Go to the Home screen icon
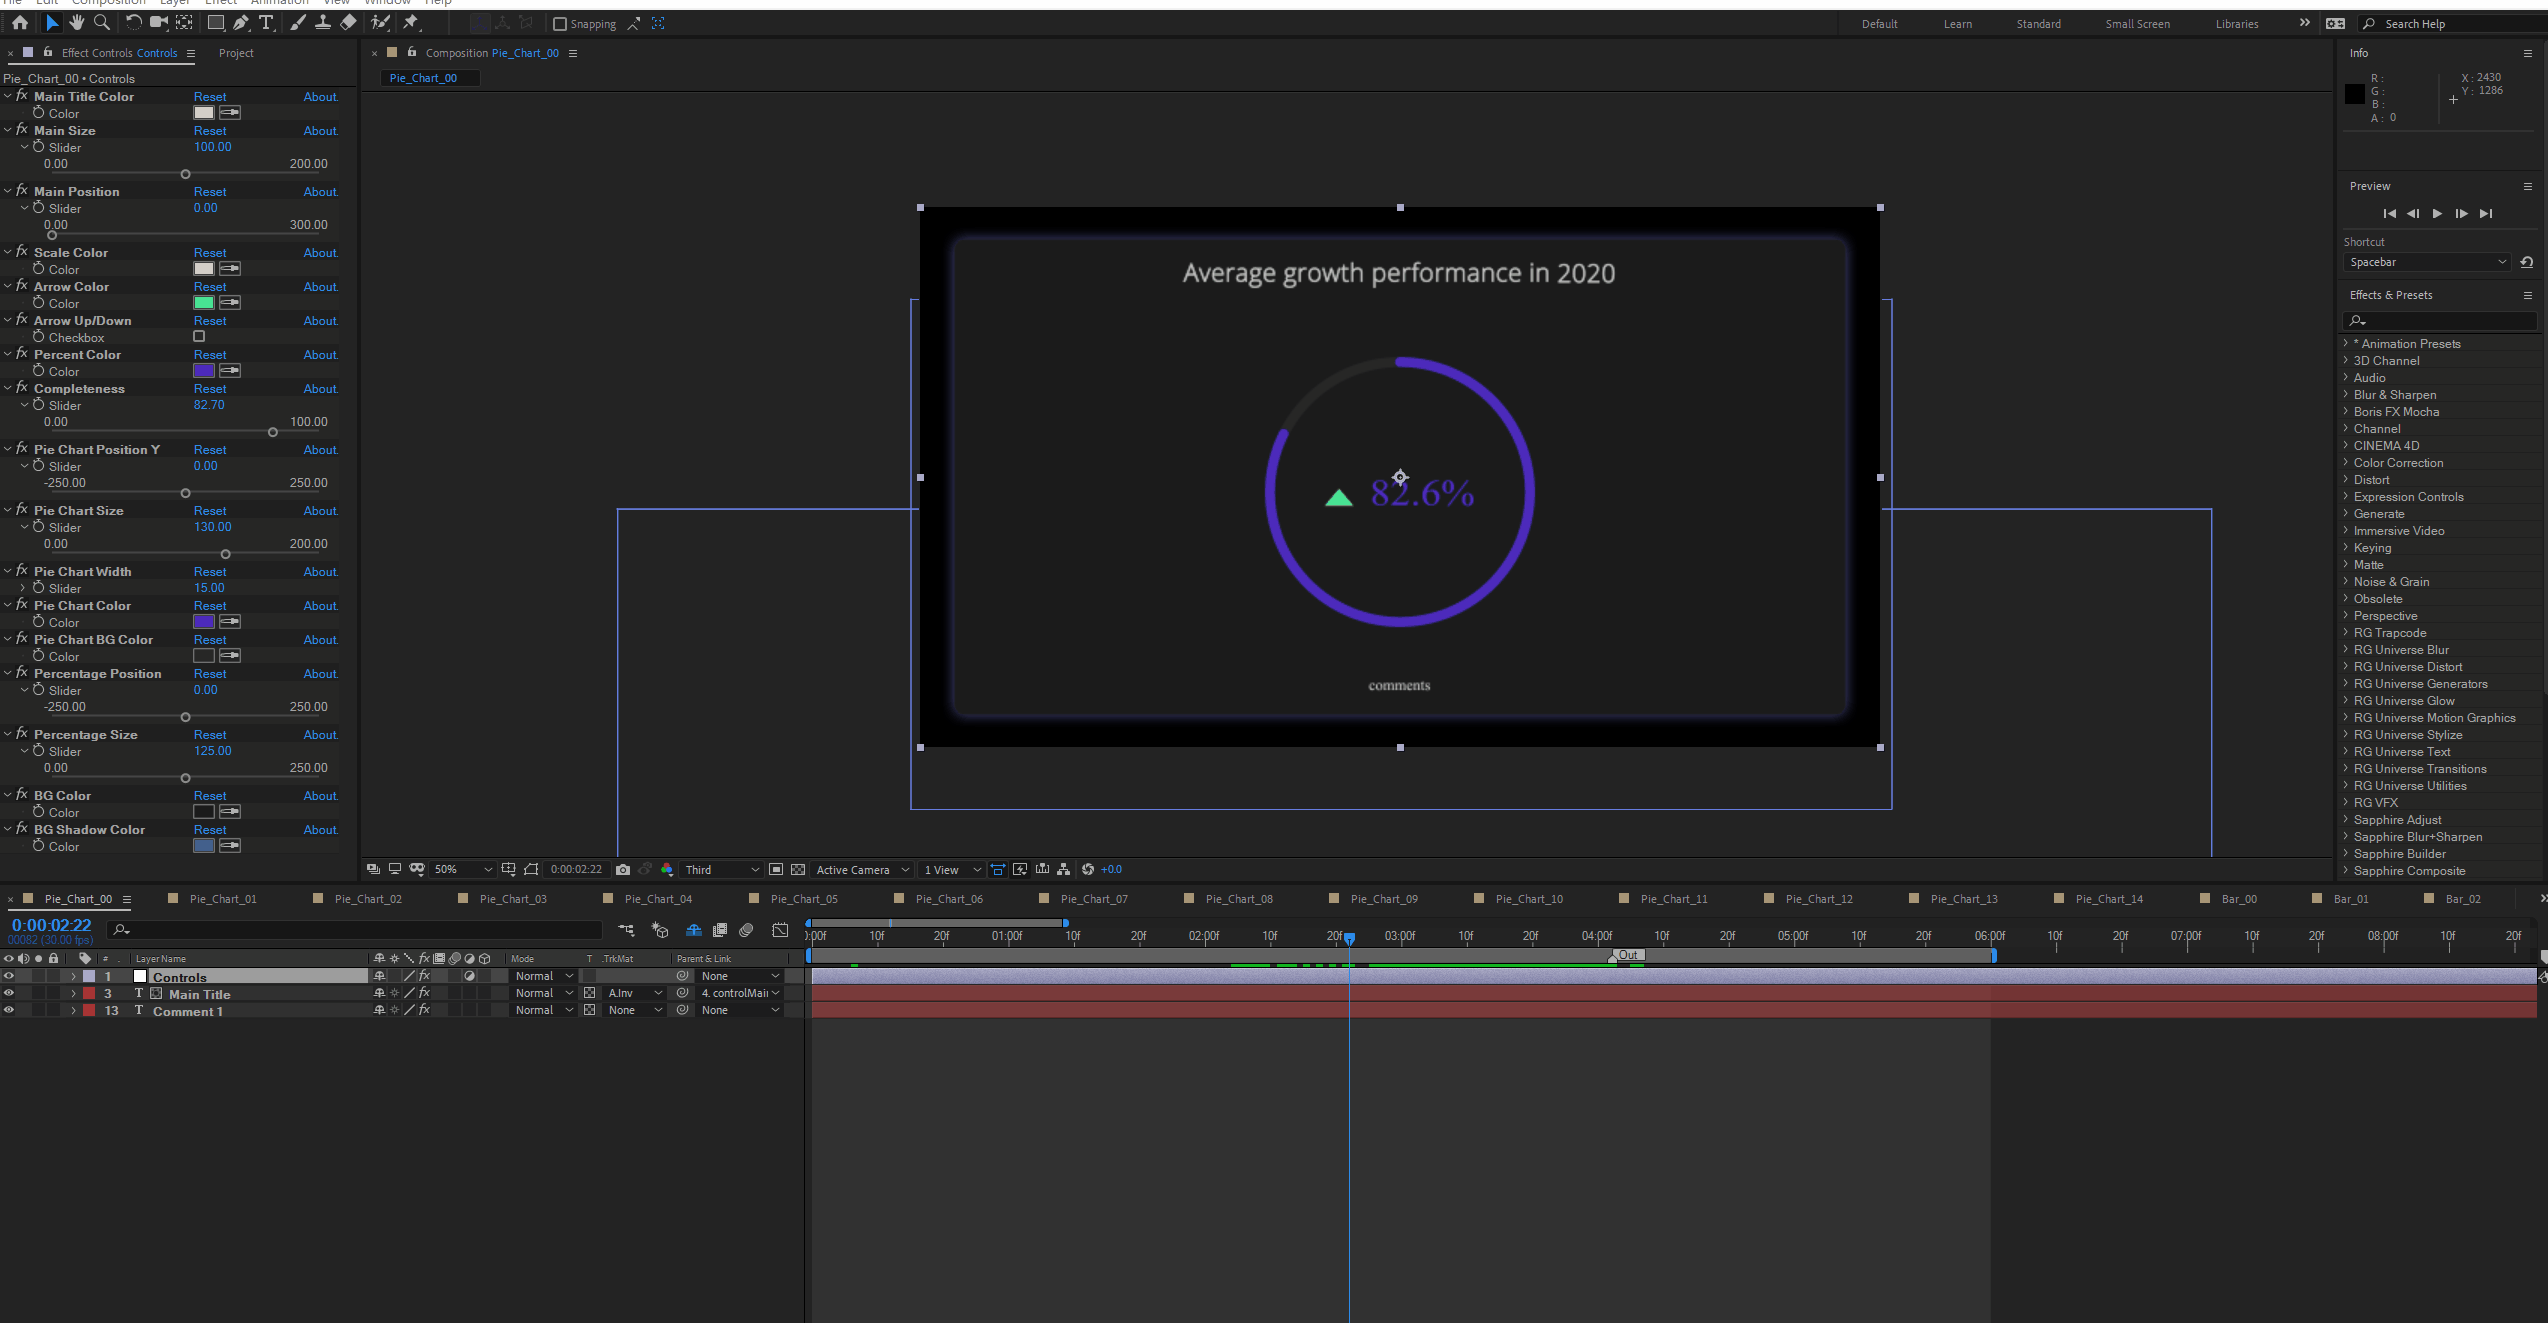2548x1323 pixels. point(20,22)
